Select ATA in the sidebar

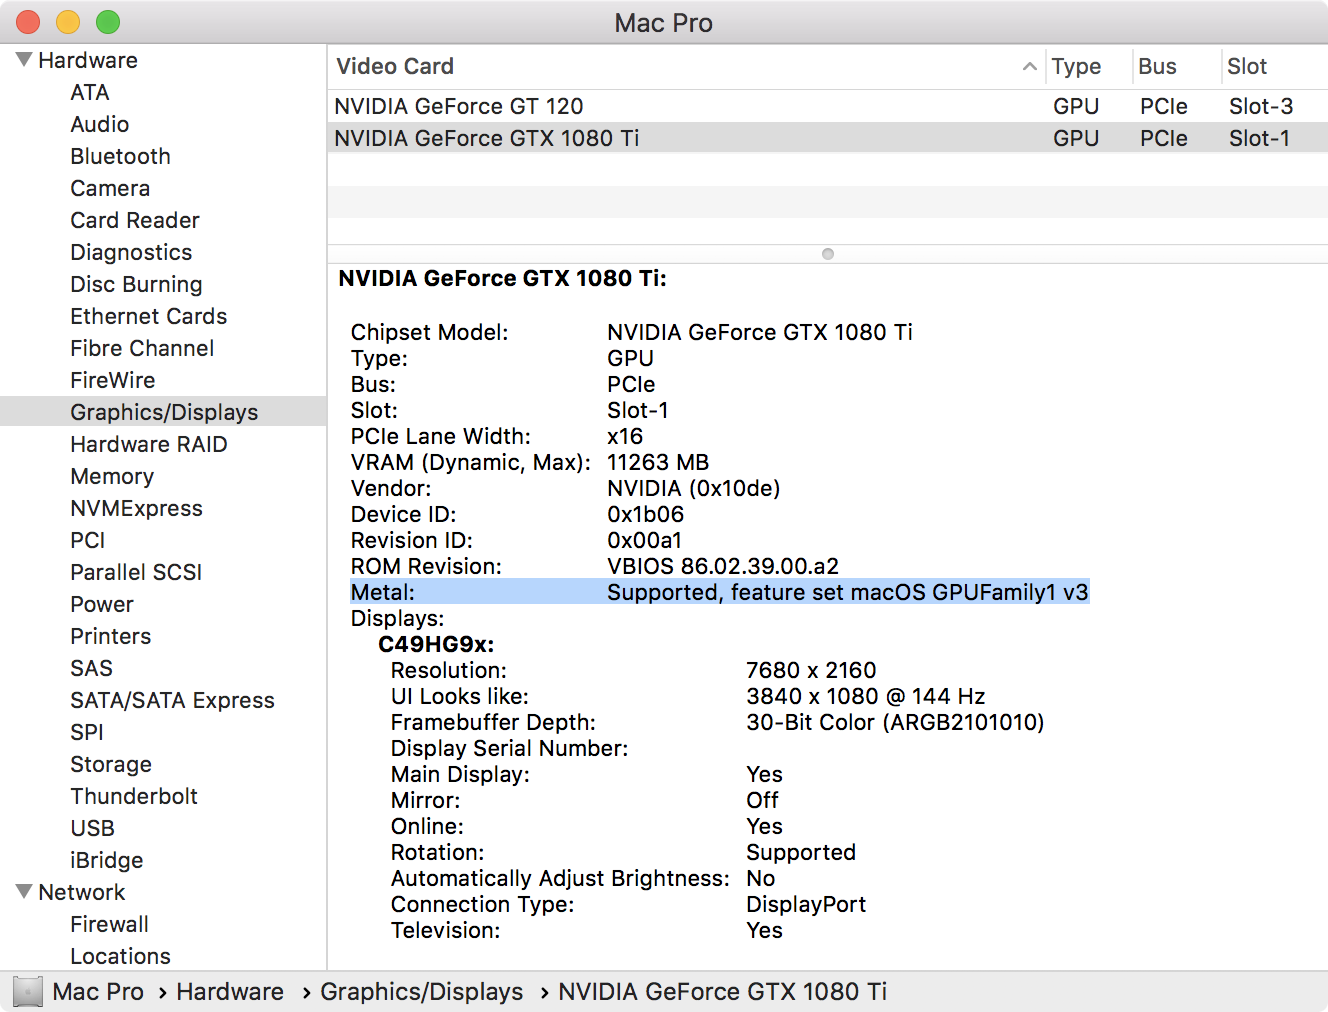coord(90,92)
